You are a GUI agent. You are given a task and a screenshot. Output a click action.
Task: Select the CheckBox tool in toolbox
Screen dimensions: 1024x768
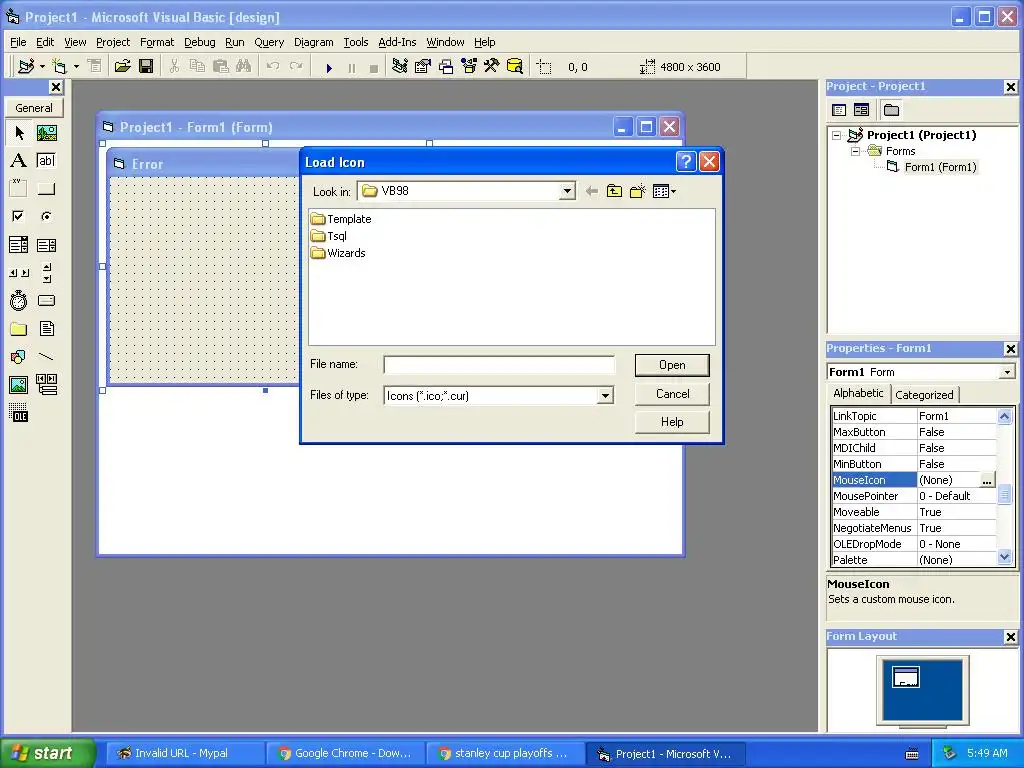pos(19,216)
